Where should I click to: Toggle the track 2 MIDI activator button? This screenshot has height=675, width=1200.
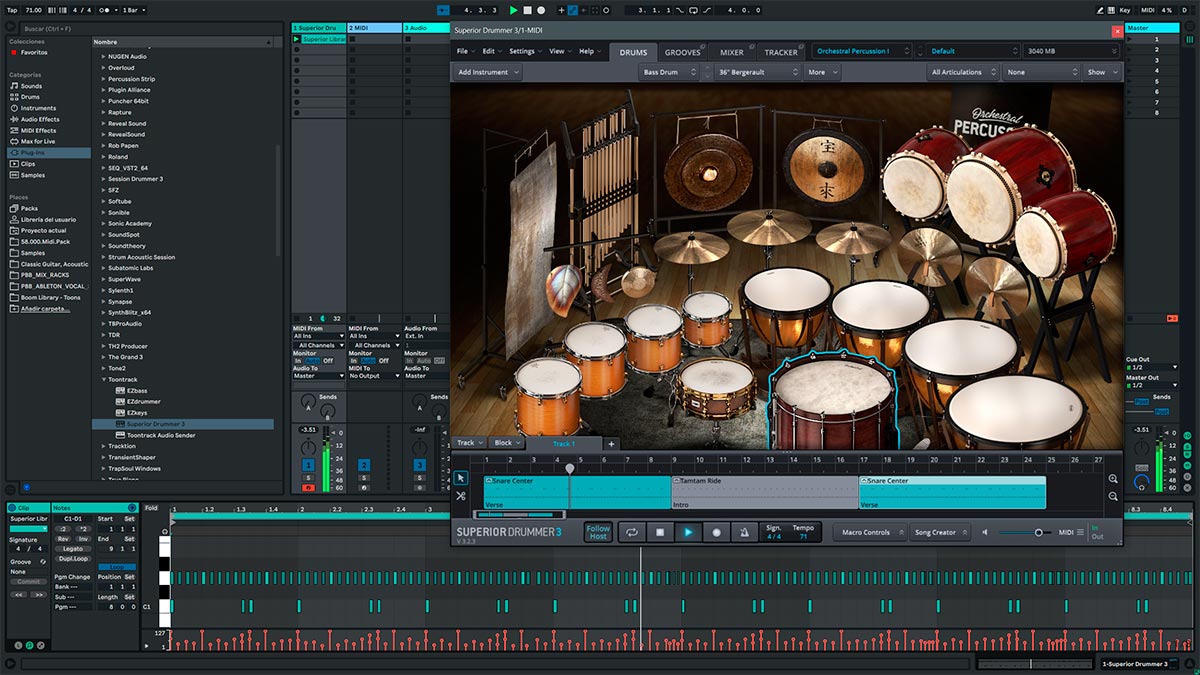364,464
